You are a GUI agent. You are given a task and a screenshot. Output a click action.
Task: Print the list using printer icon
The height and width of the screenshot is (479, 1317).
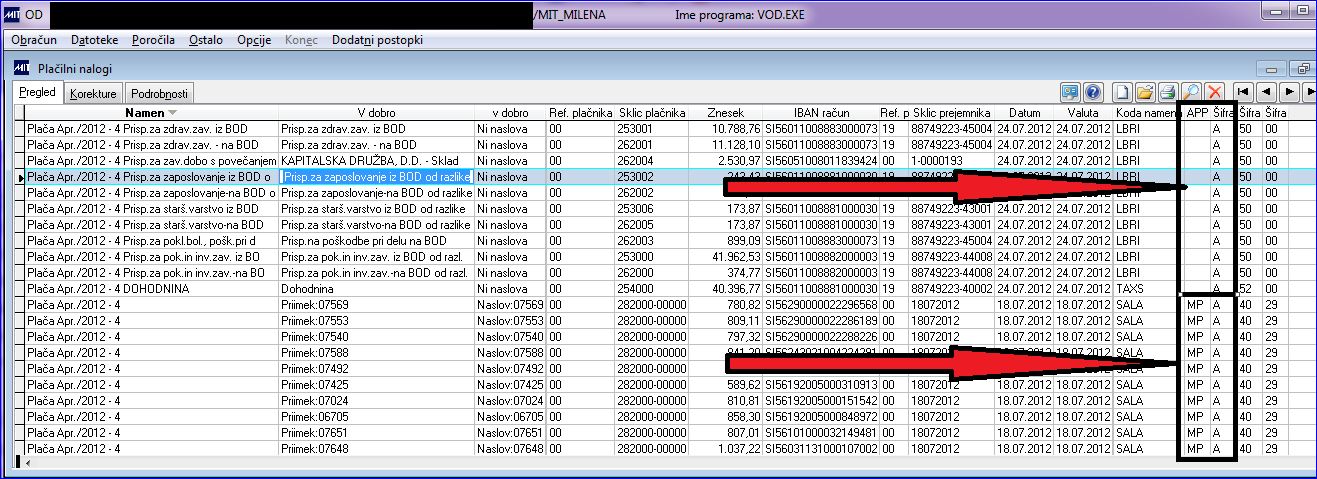pos(1168,92)
